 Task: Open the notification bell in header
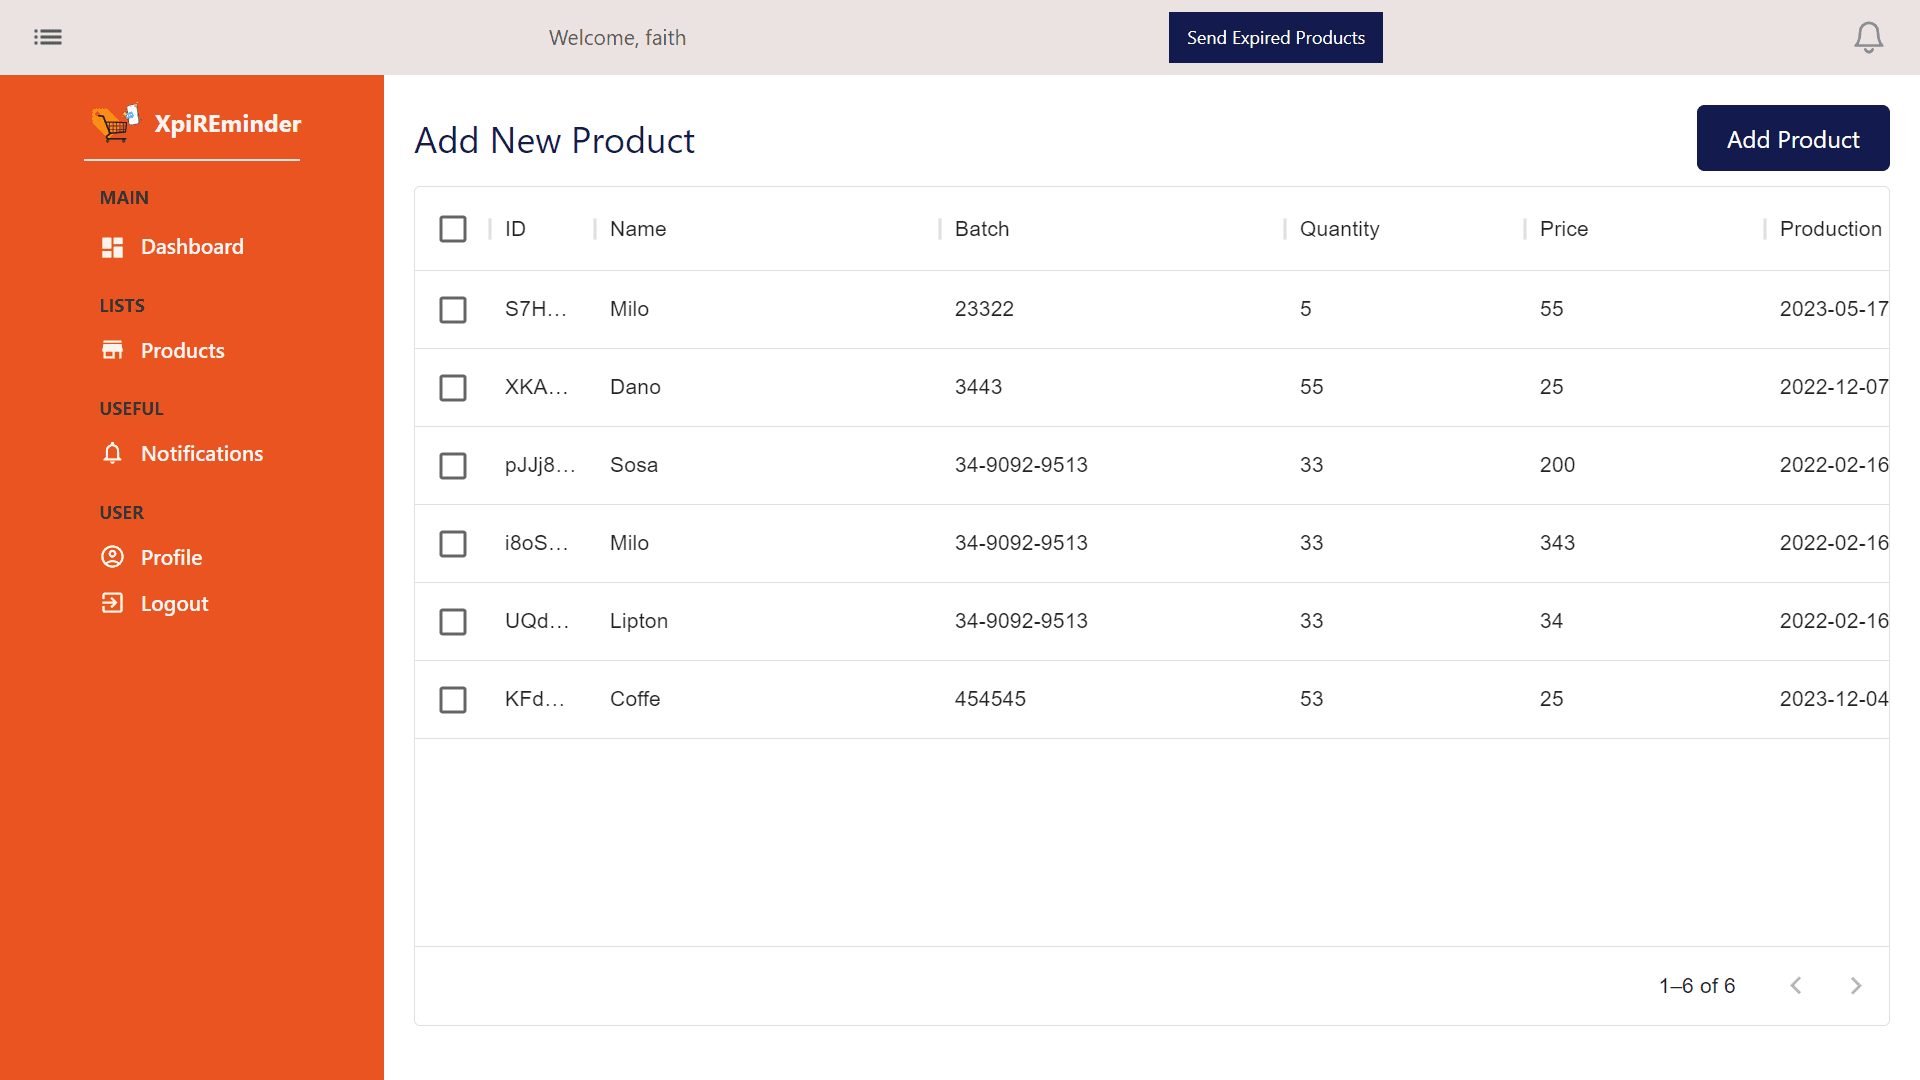tap(1868, 38)
